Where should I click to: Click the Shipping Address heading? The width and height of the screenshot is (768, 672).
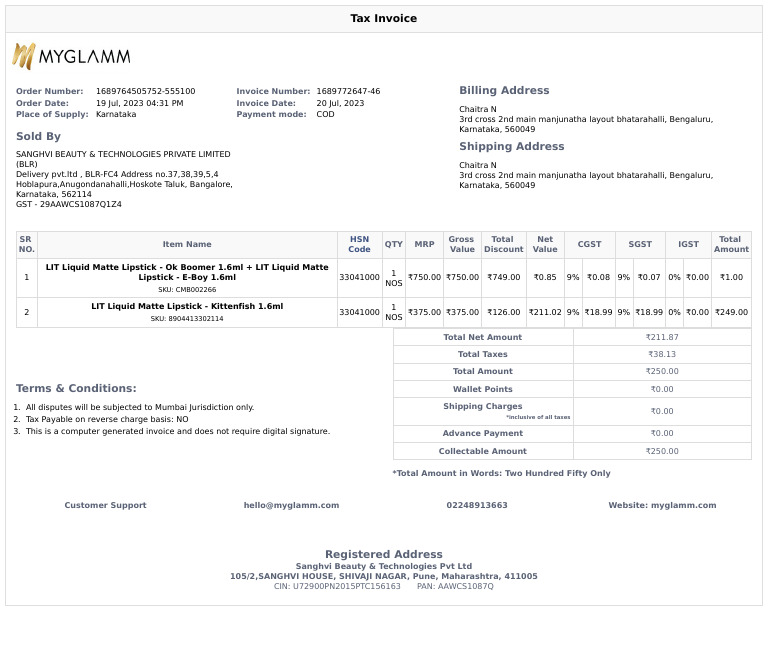tap(511, 146)
